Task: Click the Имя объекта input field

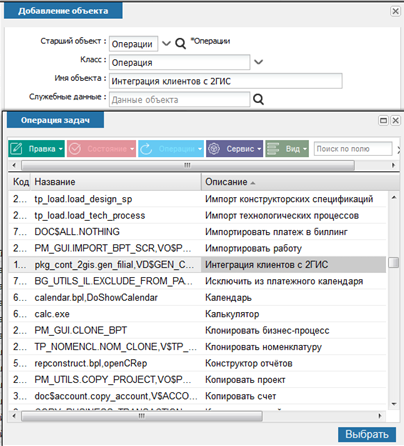Action: (x=226, y=81)
